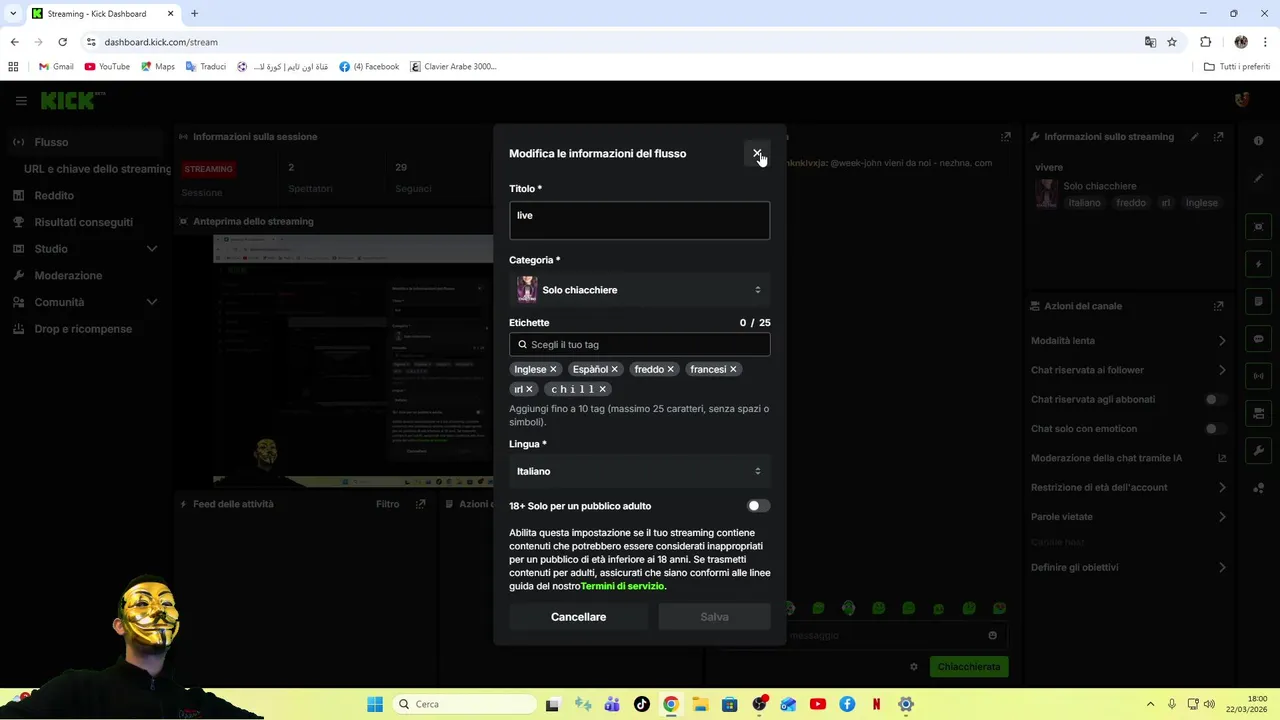
Task: Open Tutti i preferiti bookmarks folder
Action: pos(1237,67)
